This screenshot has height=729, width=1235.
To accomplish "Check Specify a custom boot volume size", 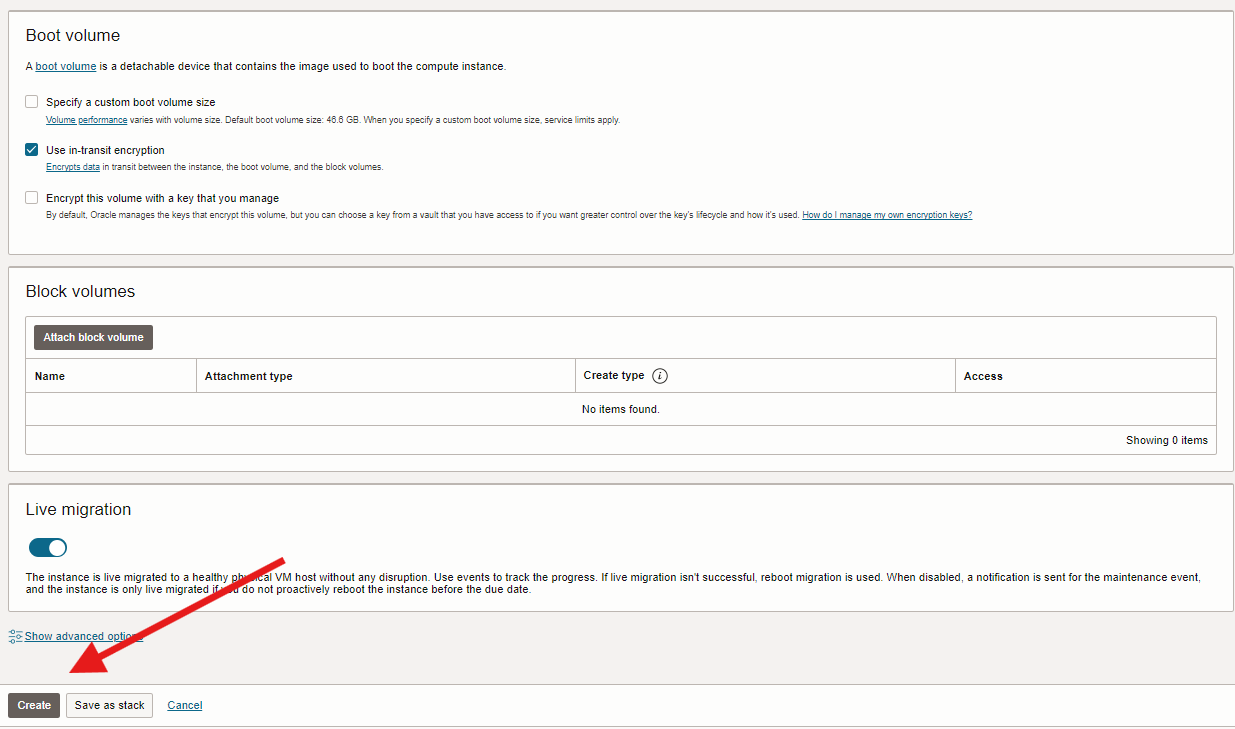I will coord(31,101).
